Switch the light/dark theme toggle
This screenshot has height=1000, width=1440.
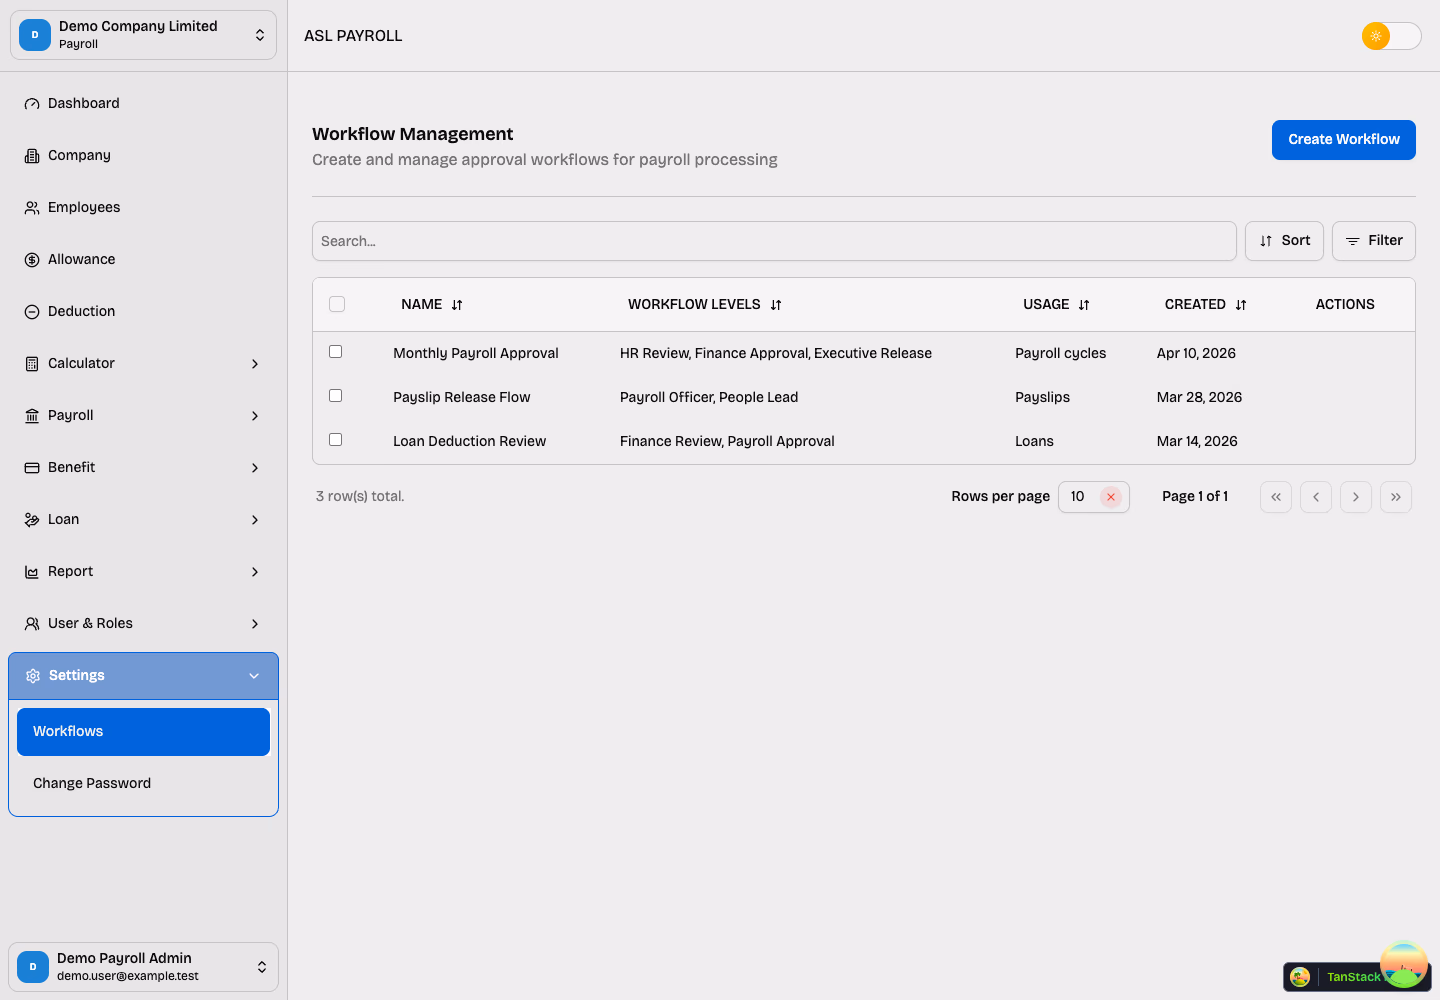point(1391,35)
